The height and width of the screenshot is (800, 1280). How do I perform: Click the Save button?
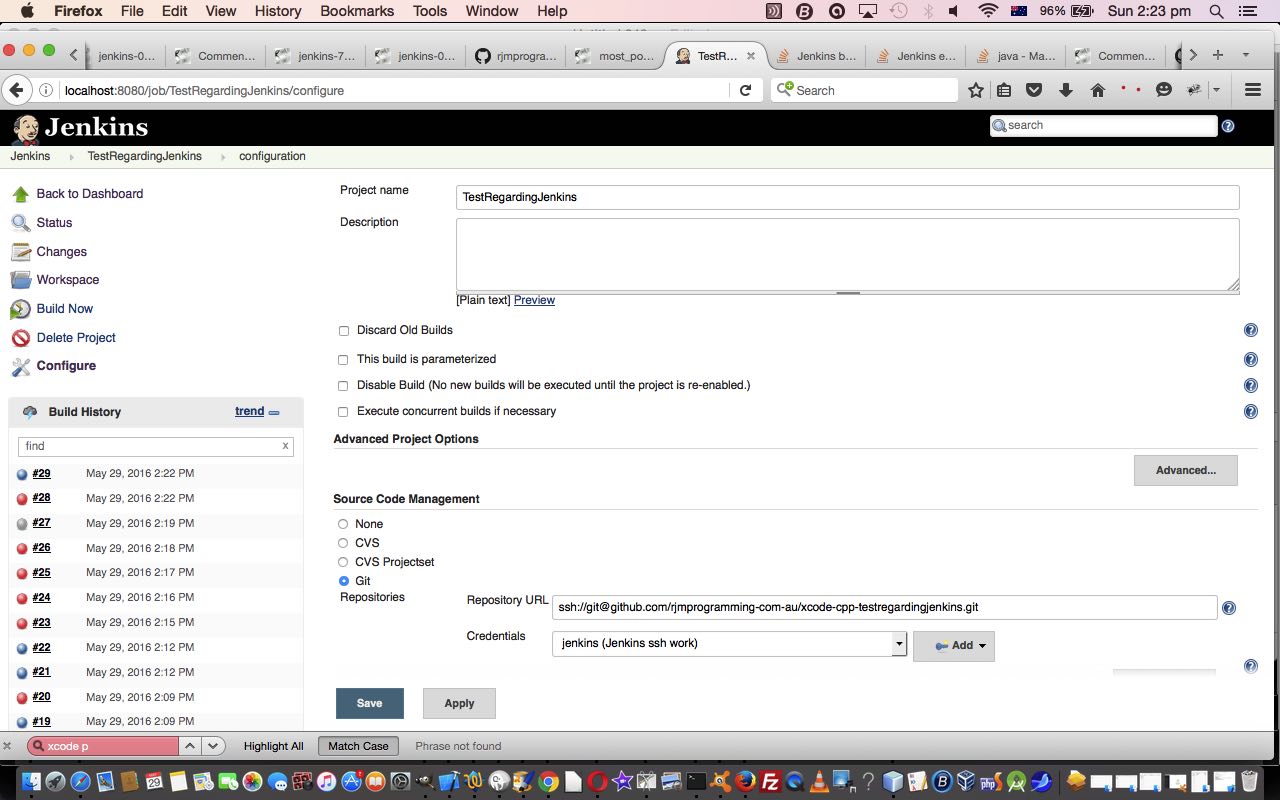click(x=370, y=703)
